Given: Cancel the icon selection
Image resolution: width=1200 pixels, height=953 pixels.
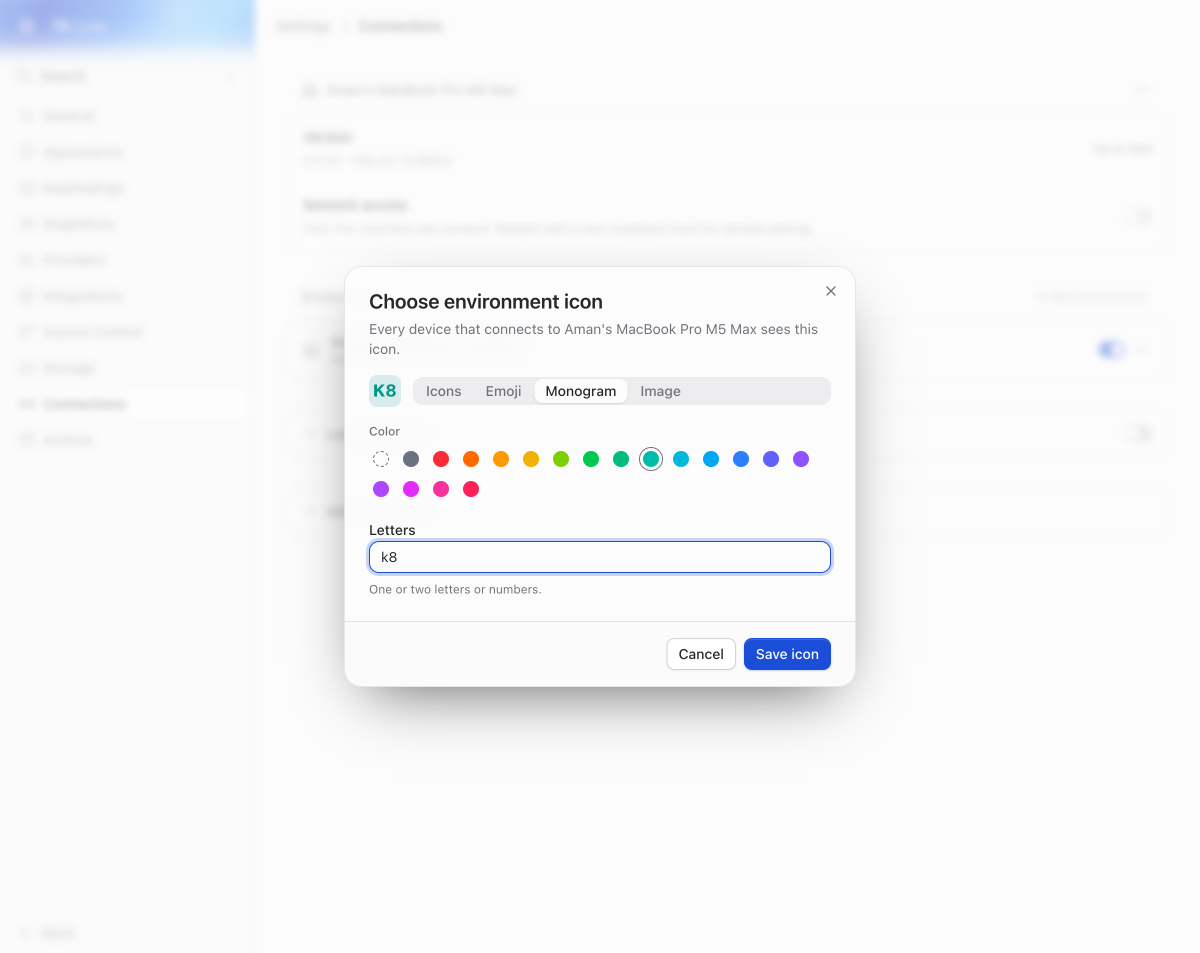Looking at the screenshot, I should 701,654.
